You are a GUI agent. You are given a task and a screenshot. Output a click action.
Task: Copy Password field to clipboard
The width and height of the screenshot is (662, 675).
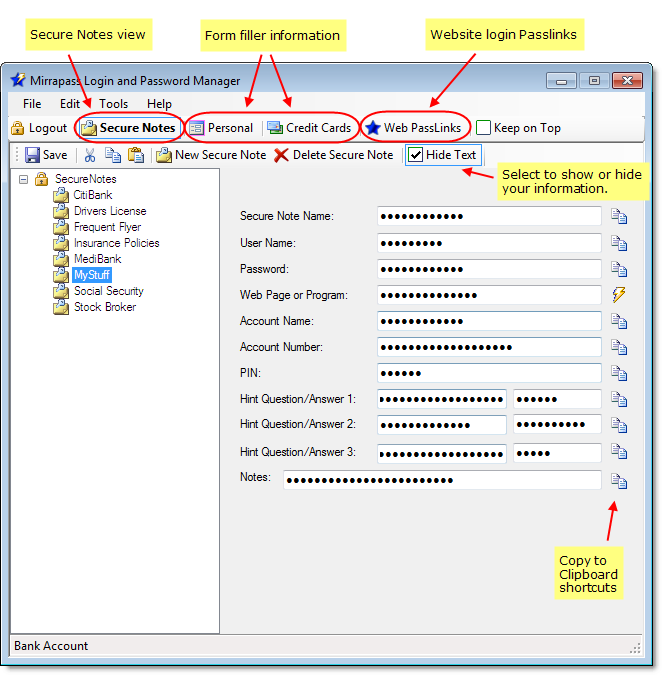click(x=619, y=269)
